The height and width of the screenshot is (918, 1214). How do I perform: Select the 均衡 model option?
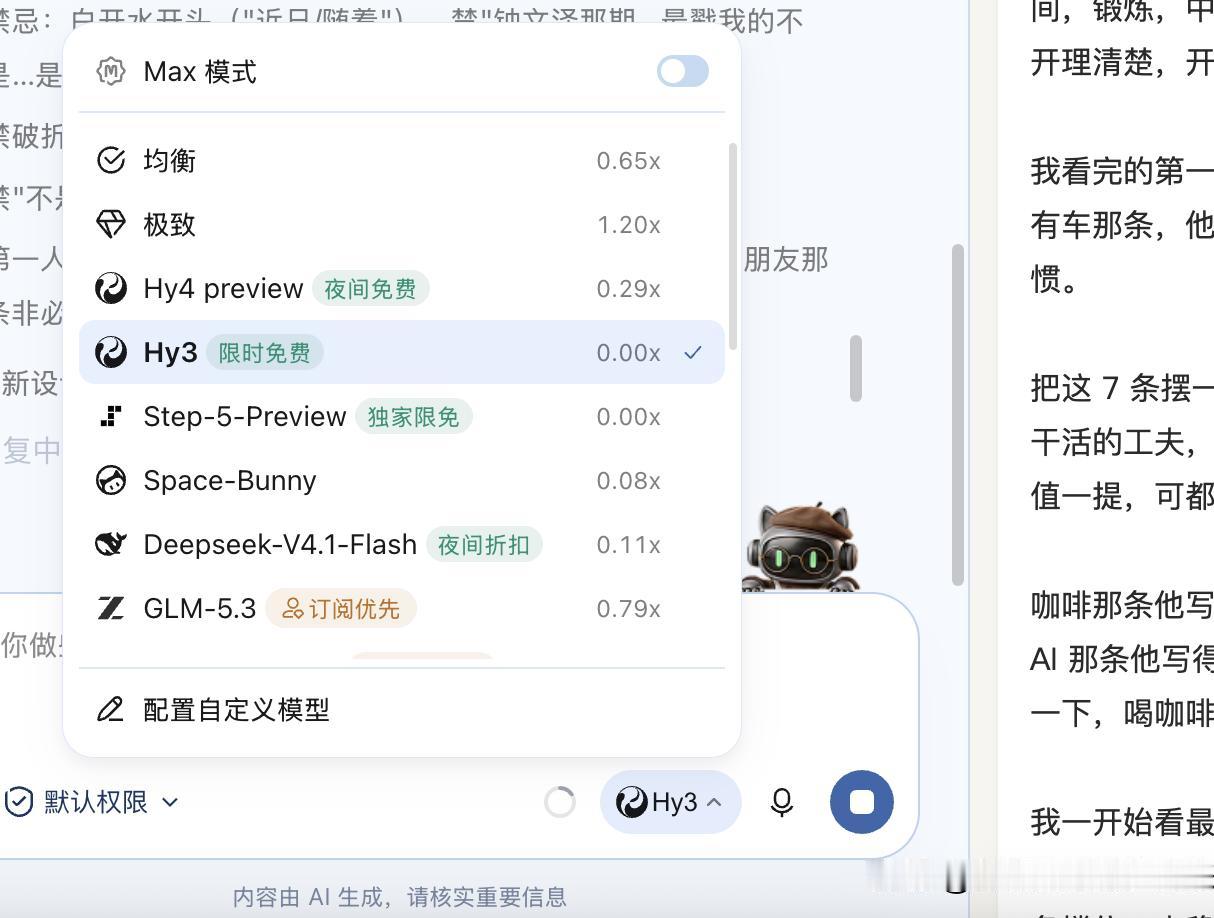click(x=402, y=160)
